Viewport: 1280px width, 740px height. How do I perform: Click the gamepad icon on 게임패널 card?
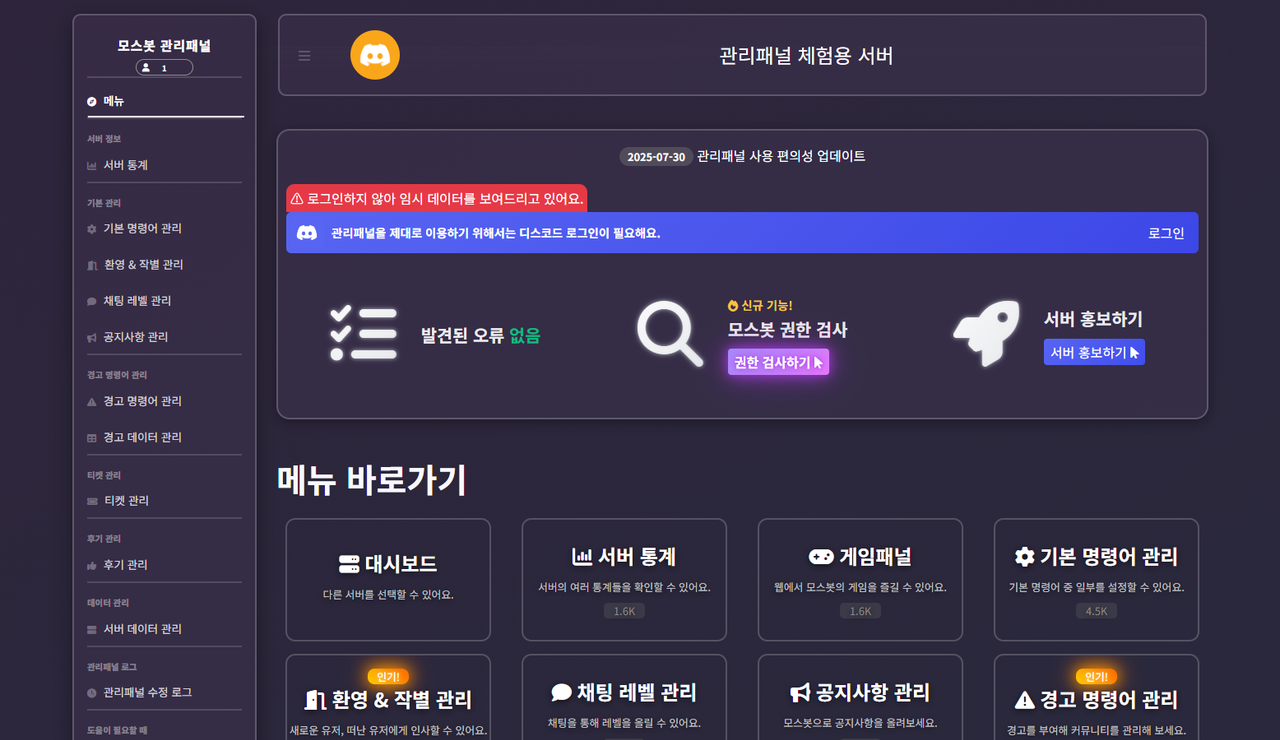click(x=821, y=557)
